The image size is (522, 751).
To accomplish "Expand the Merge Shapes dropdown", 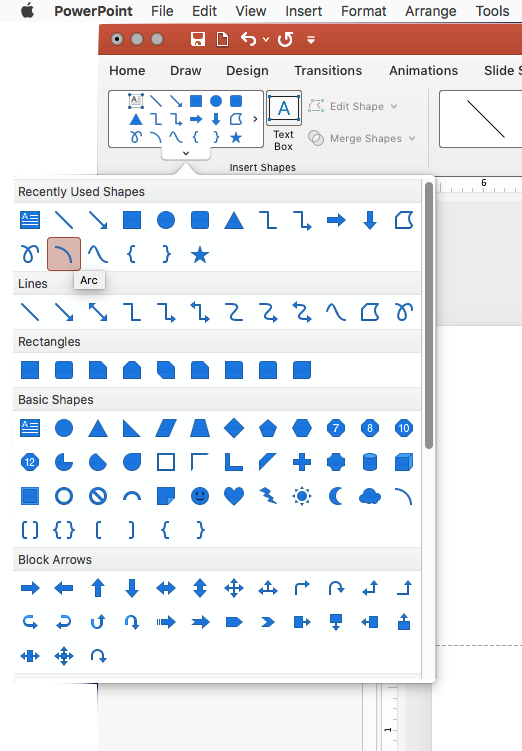I will 412,138.
